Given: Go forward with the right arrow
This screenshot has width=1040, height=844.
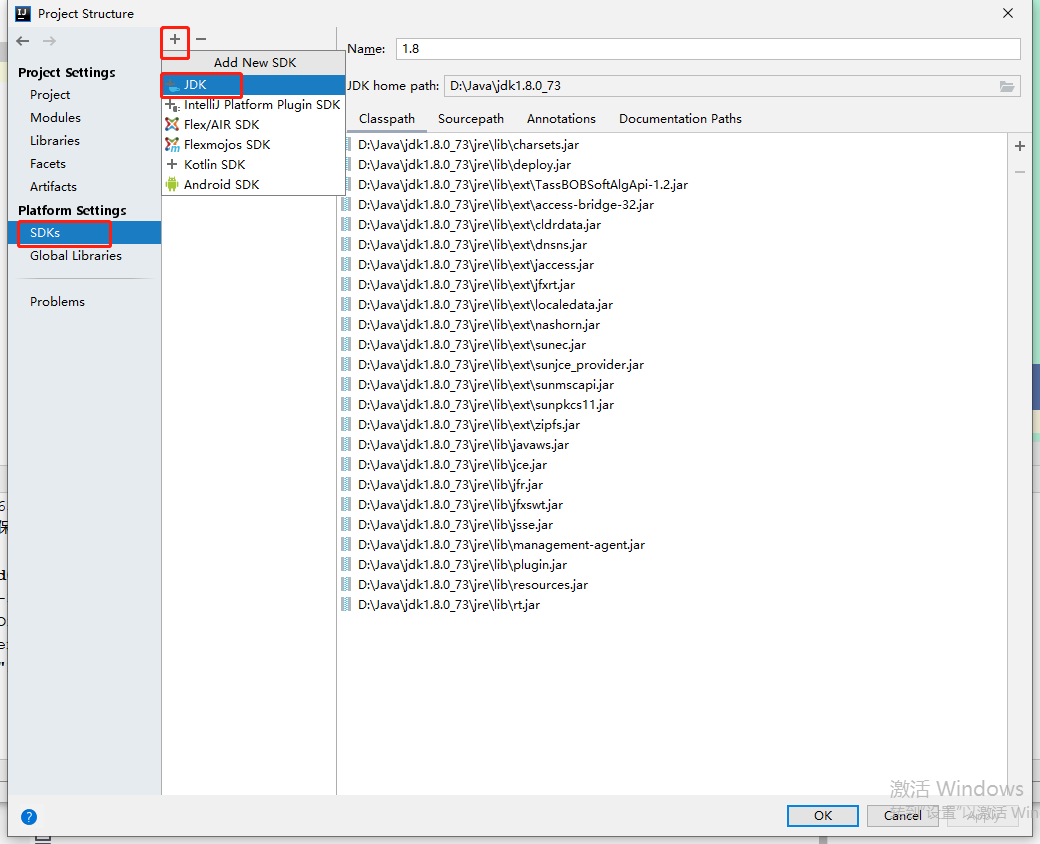Looking at the screenshot, I should [x=49, y=41].
